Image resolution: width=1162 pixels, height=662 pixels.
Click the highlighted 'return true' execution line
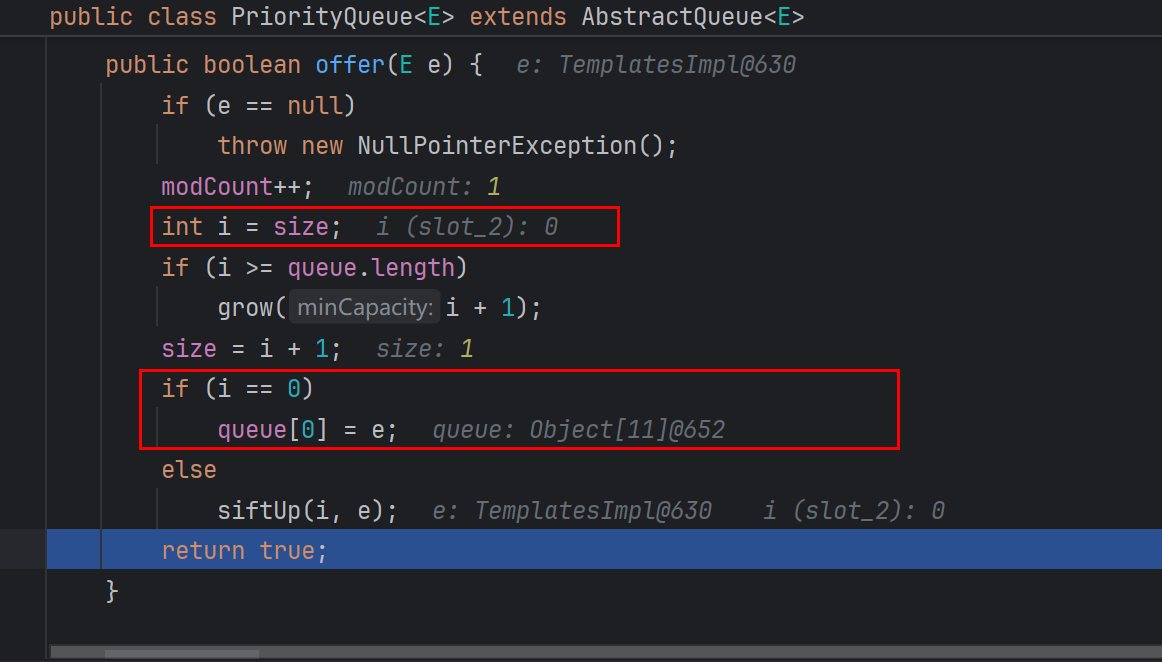244,550
